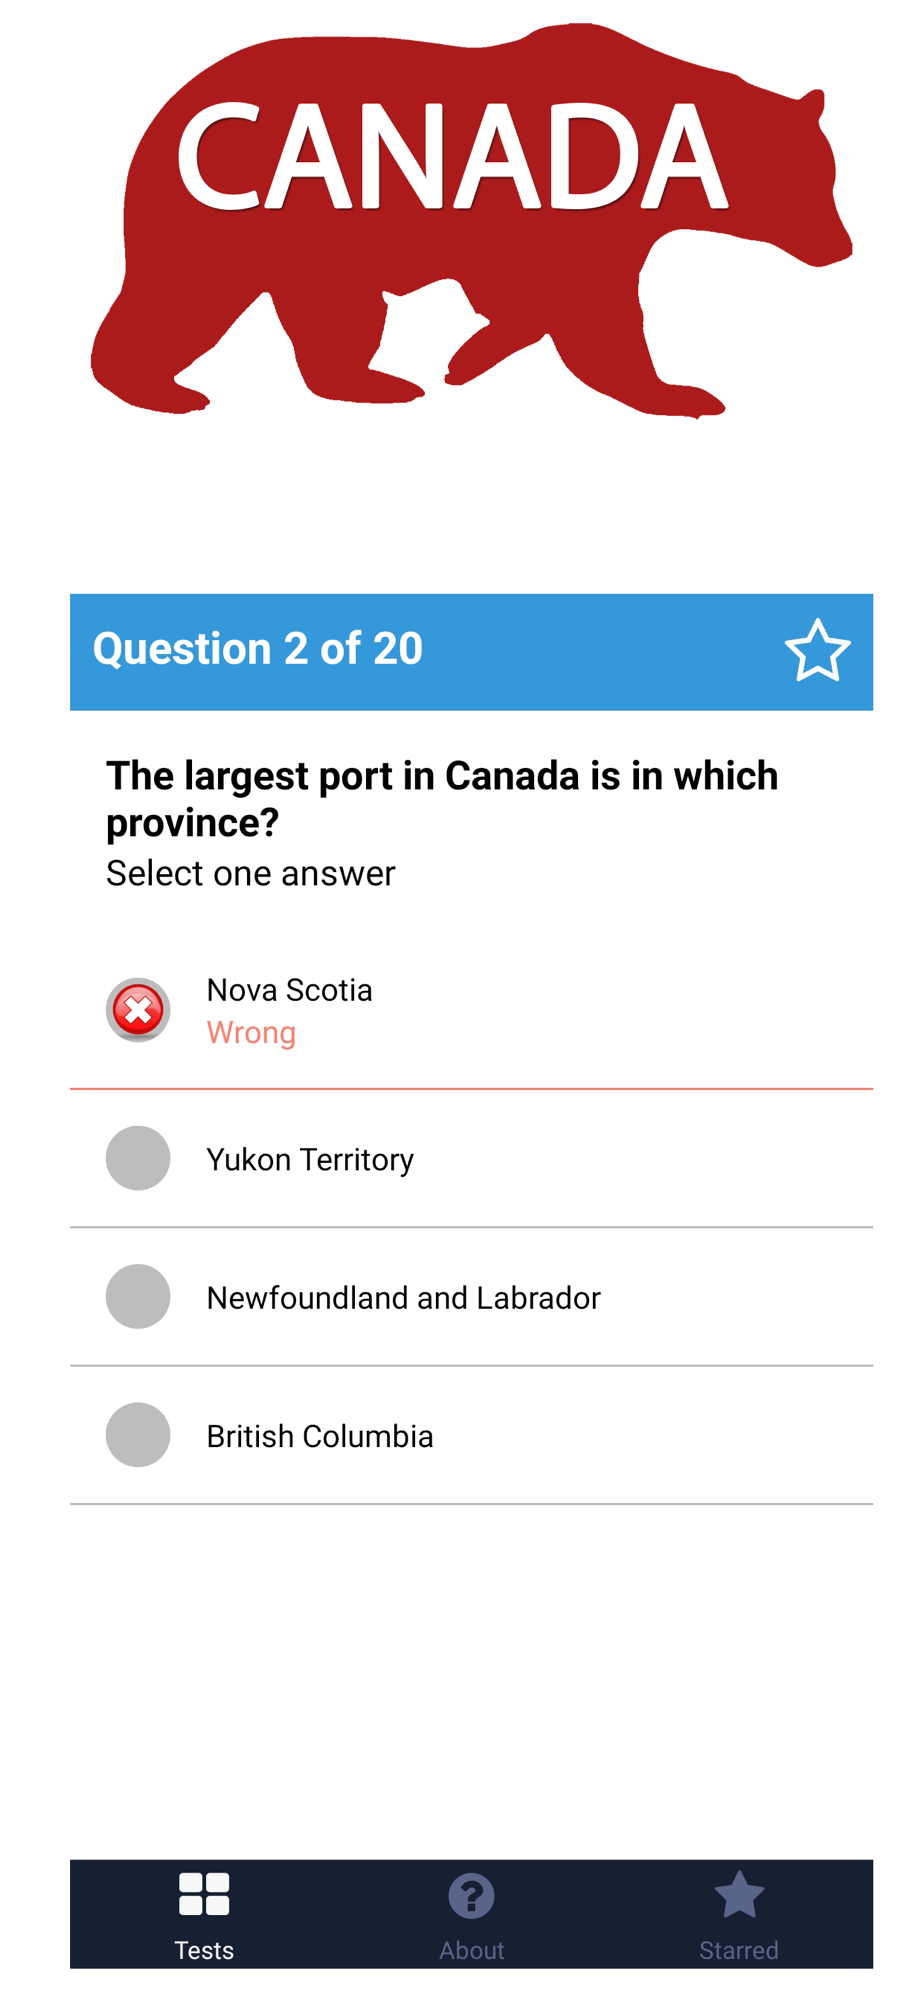The image size is (924, 2000).
Task: Star this question with the outline star
Action: click(817, 651)
